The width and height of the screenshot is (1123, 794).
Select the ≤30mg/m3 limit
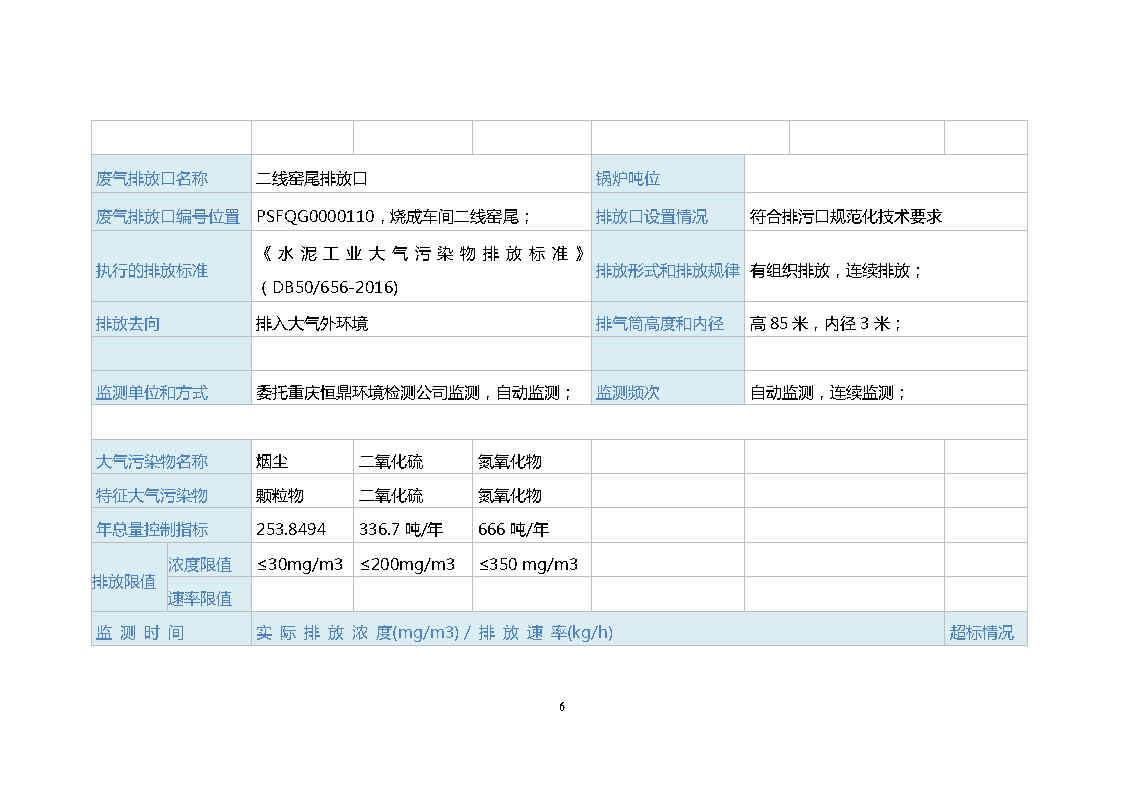[300, 564]
